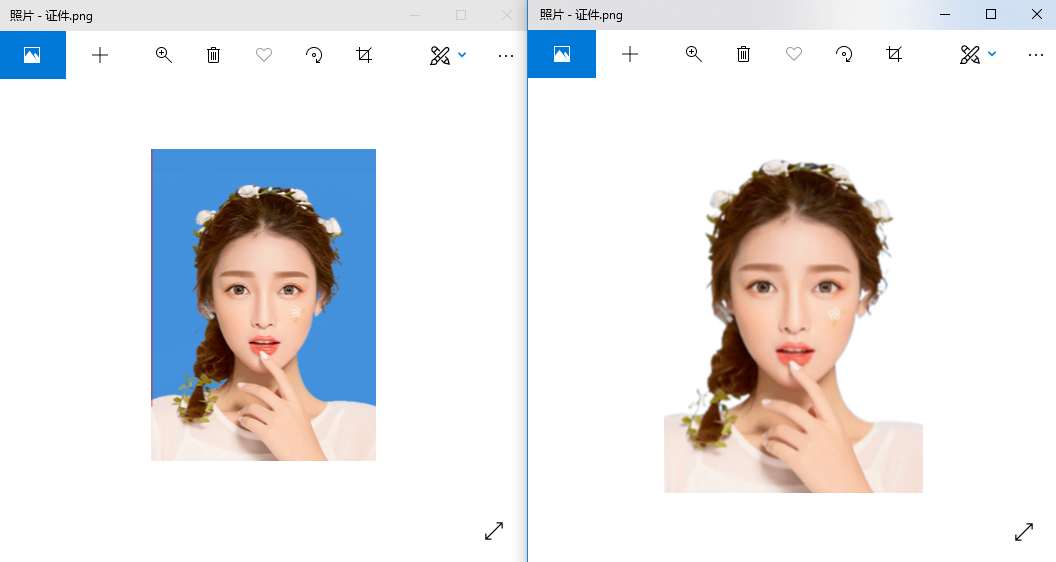The height and width of the screenshot is (562, 1056).
Task: Click the plus 'Add to' icon in the right window
Action: pos(630,55)
